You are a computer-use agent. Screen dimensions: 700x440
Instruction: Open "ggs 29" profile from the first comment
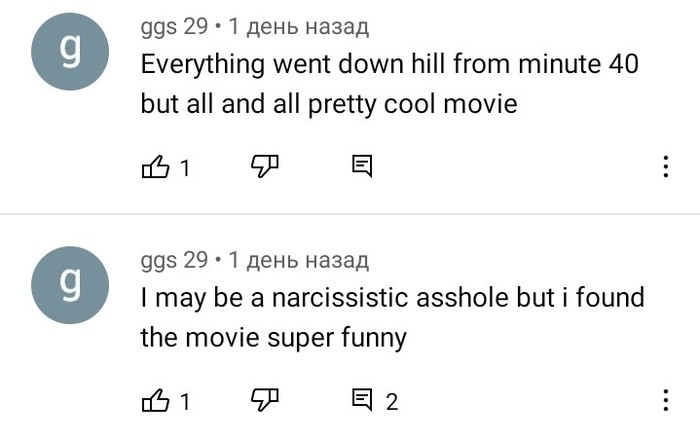[x=174, y=26]
